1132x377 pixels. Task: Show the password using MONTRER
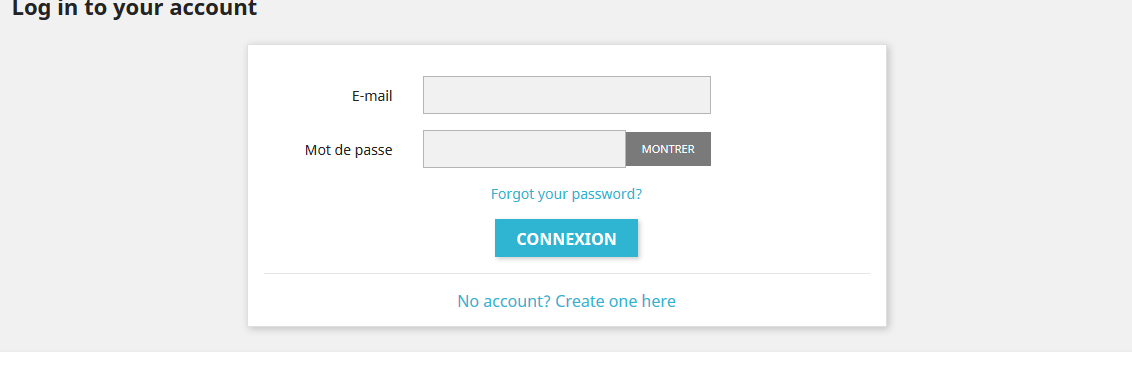668,149
